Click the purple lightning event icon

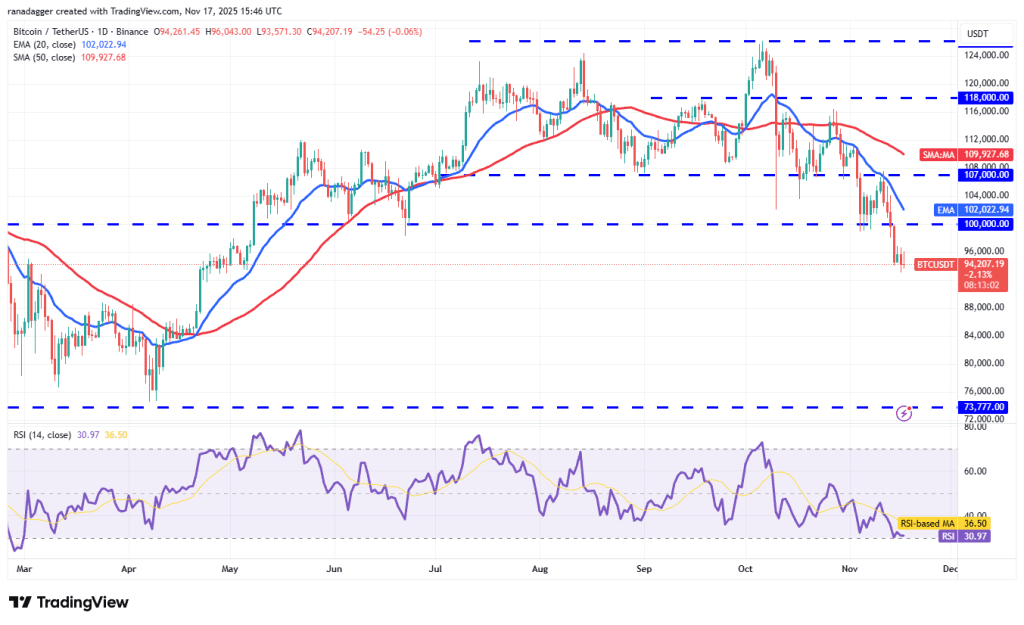click(x=904, y=412)
